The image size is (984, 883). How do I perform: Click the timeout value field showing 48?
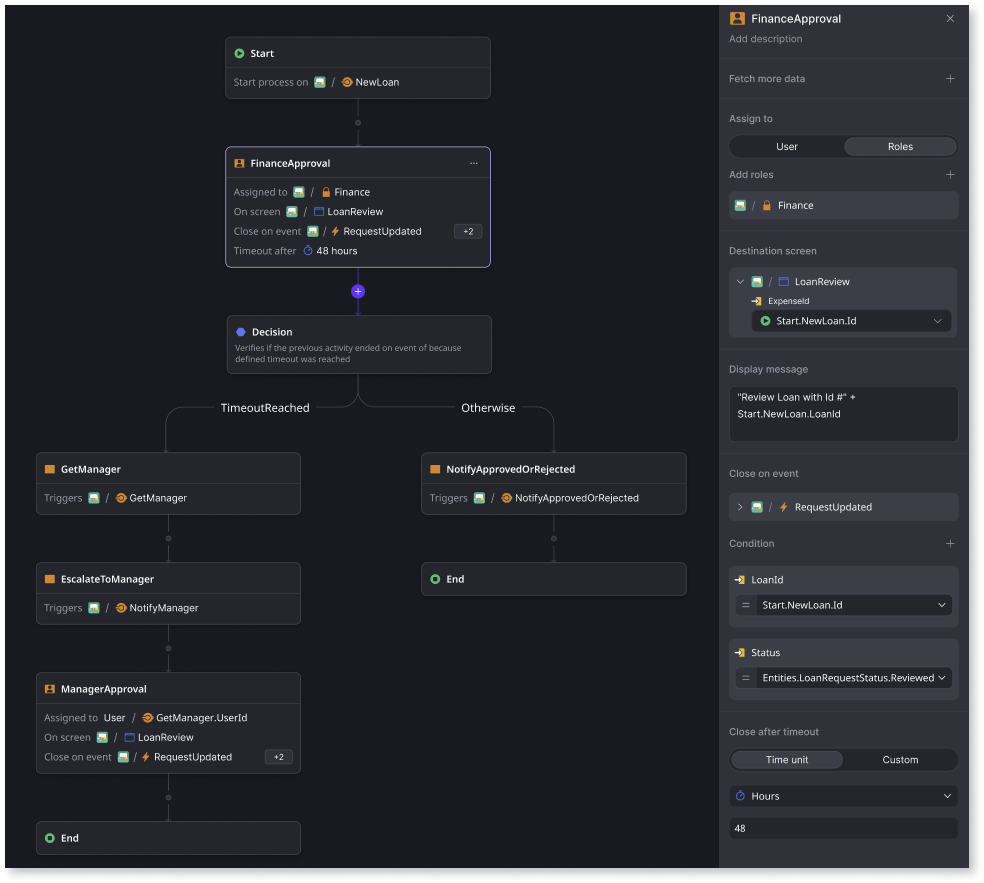click(x=843, y=829)
